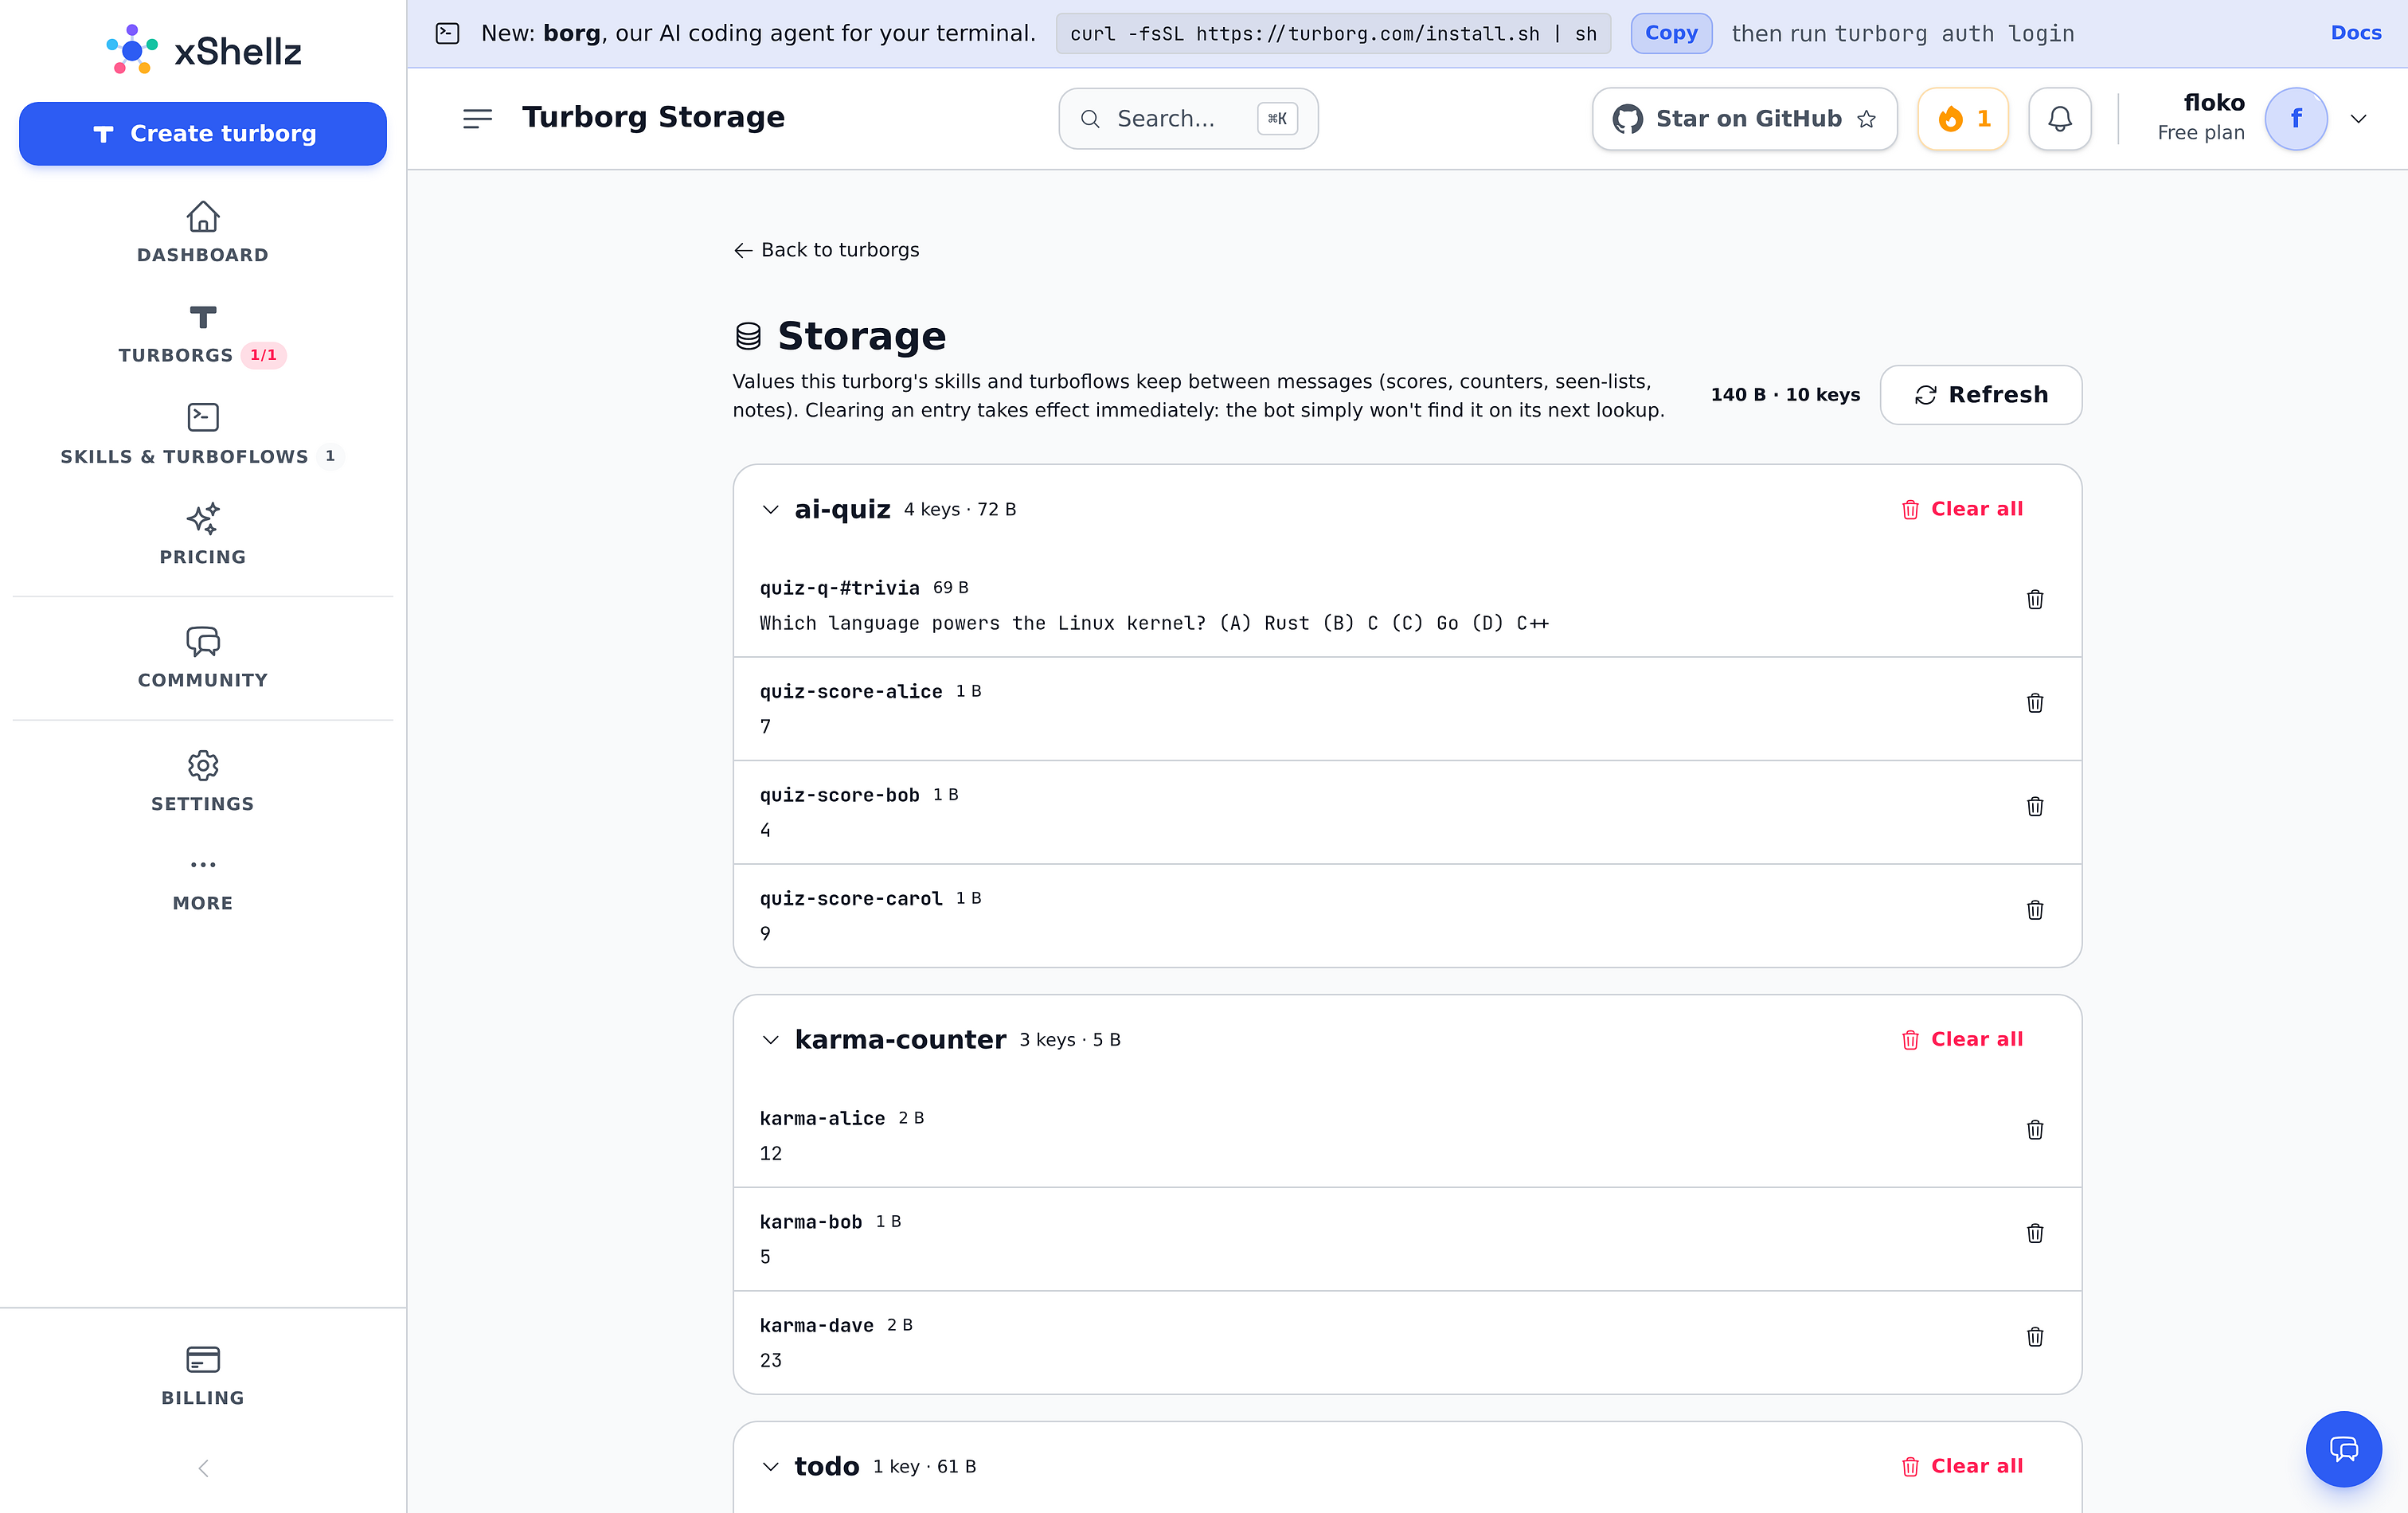This screenshot has height=1513, width=2408.
Task: Clear all todo keys
Action: [x=1962, y=1466]
